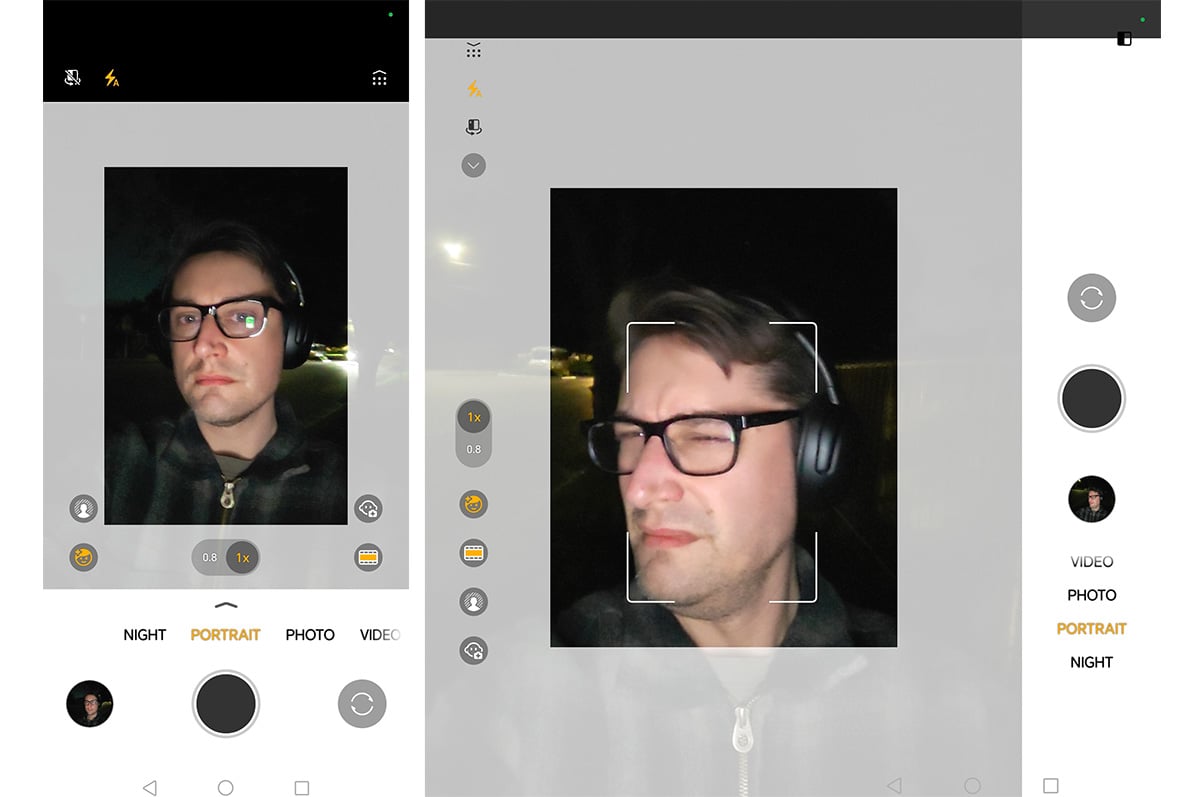Flip the camera using left screen switch icon
Image resolution: width=1200 pixels, height=797 pixels.
pyautogui.click(x=362, y=704)
